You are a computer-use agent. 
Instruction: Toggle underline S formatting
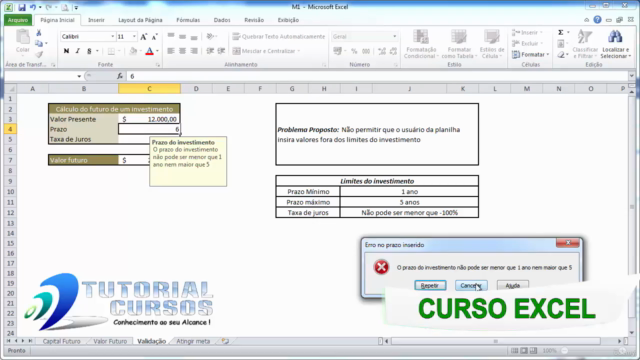pos(89,51)
